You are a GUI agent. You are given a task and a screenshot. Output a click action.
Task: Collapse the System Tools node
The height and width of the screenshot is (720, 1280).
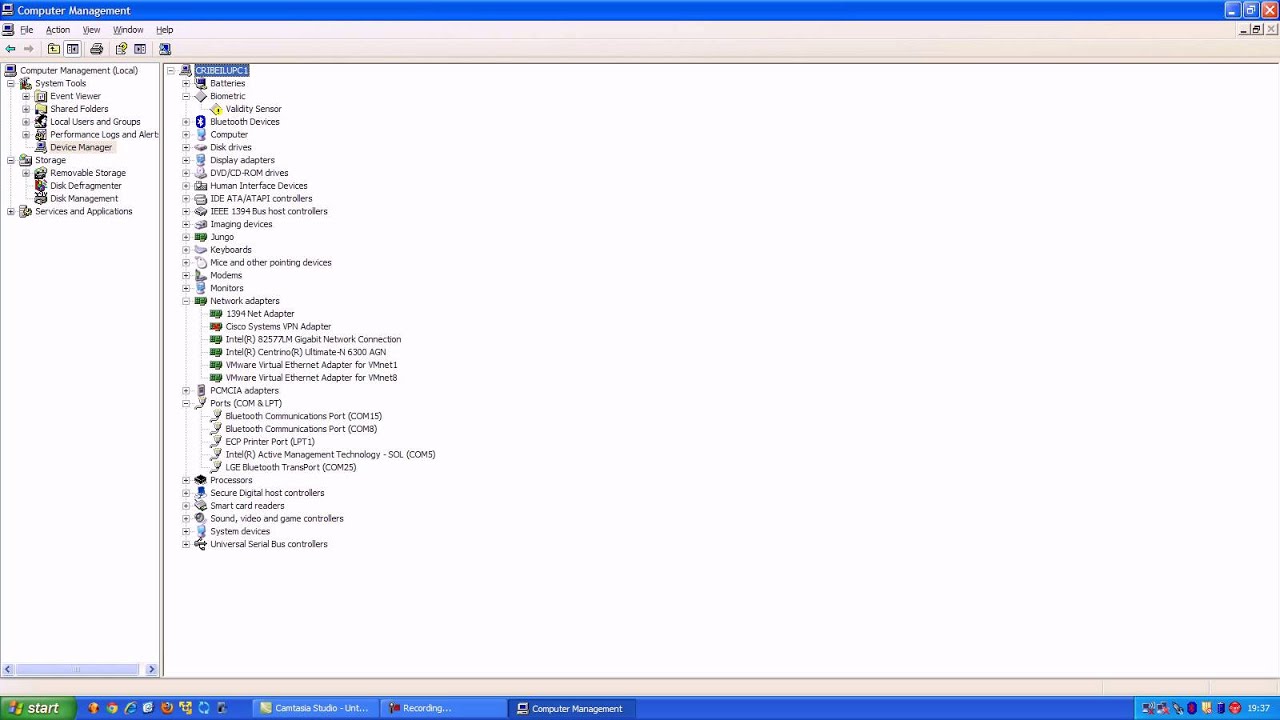click(11, 84)
